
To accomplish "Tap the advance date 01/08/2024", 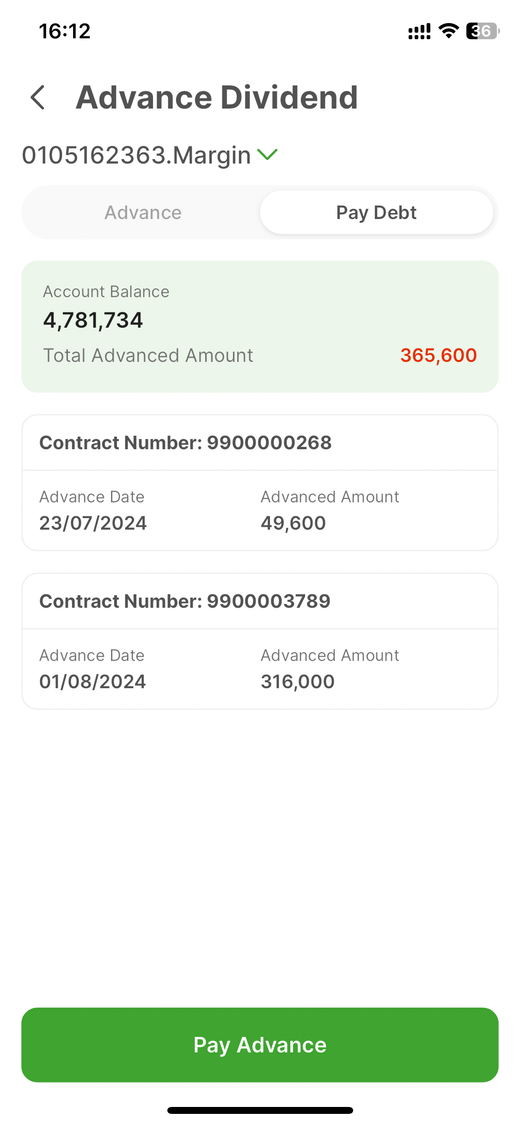I will 93,682.
